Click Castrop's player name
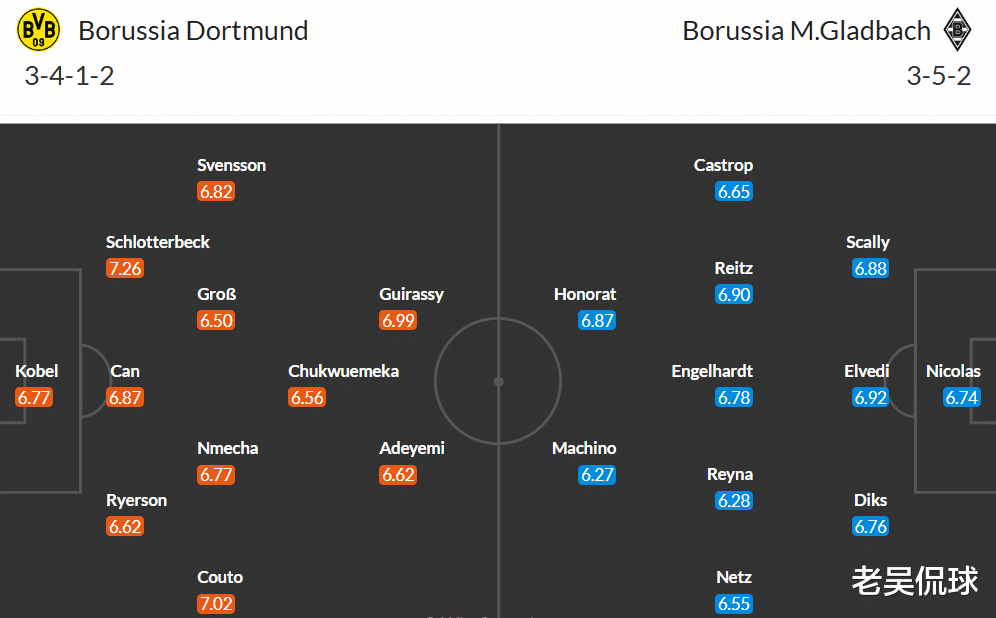 pyautogui.click(x=723, y=165)
